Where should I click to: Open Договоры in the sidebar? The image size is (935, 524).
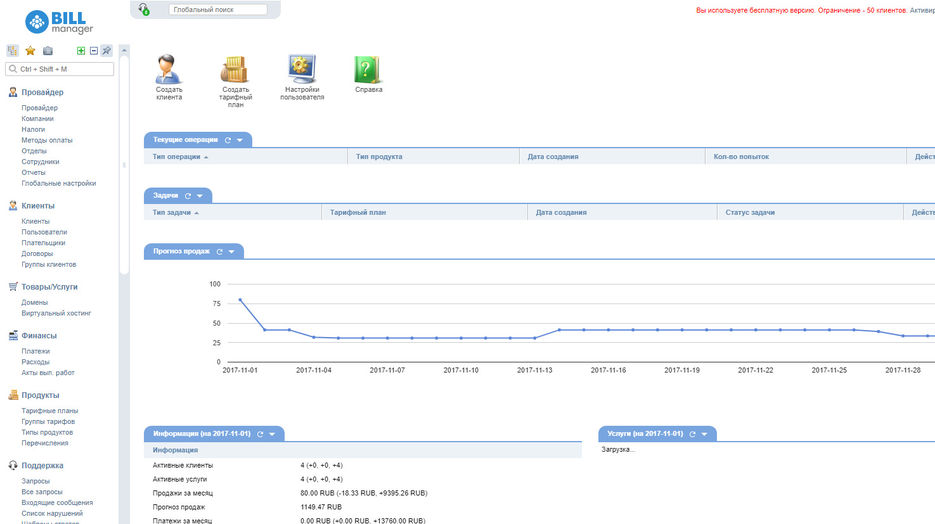pos(37,253)
